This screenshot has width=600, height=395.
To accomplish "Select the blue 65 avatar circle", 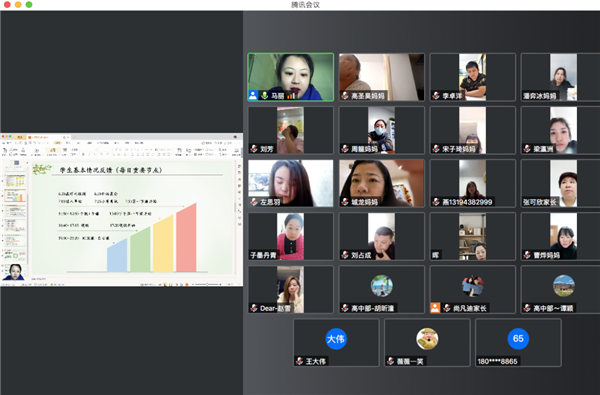I will [x=518, y=339].
